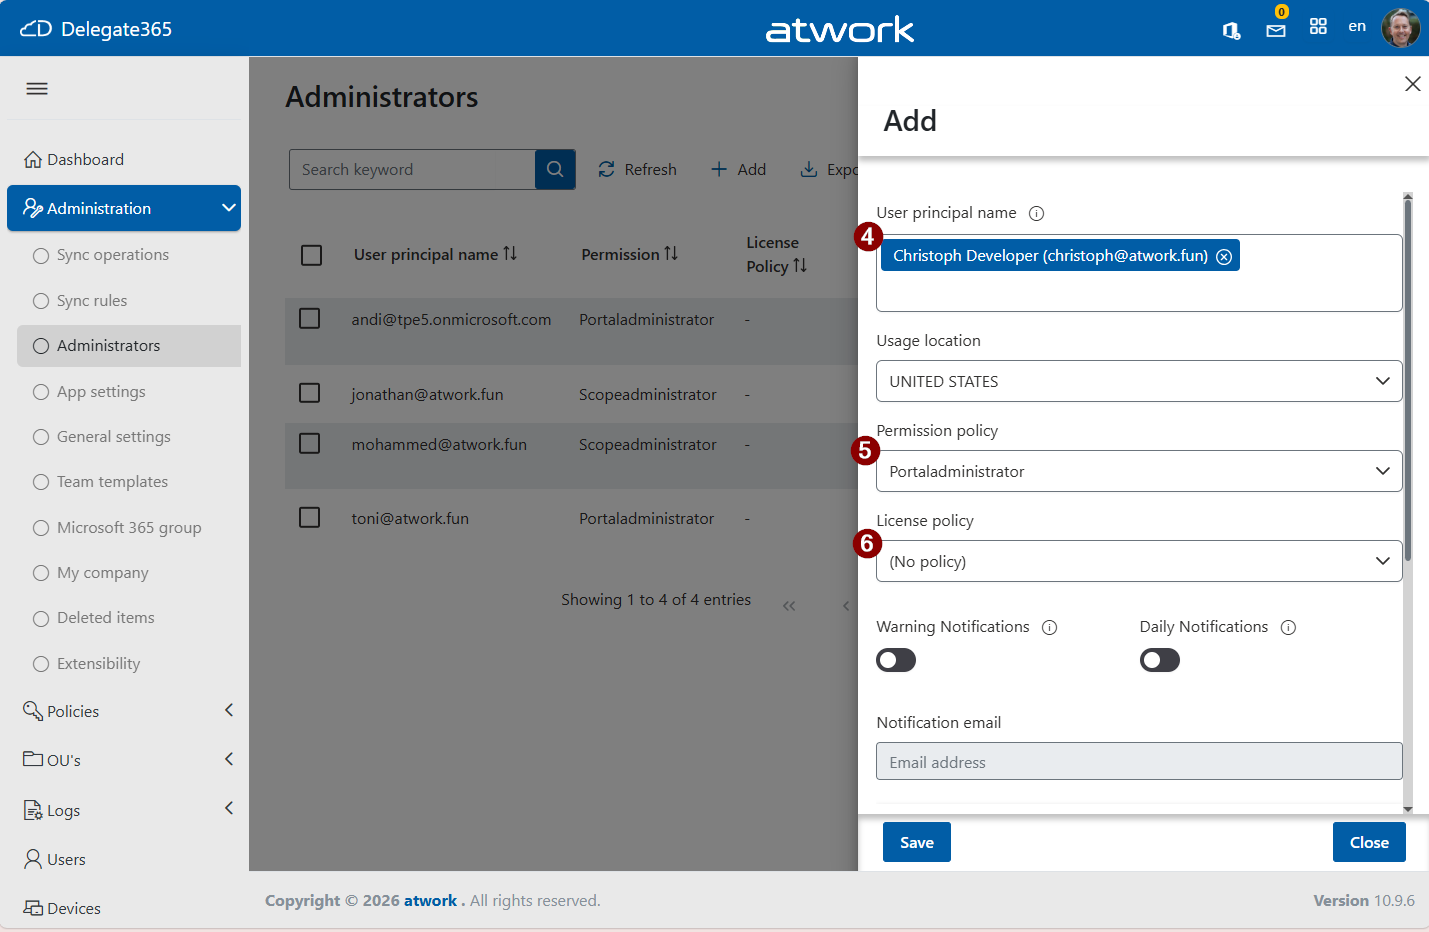Viewport: 1429px width, 932px height.
Task: Open the admin search icon in header
Action: click(1231, 30)
